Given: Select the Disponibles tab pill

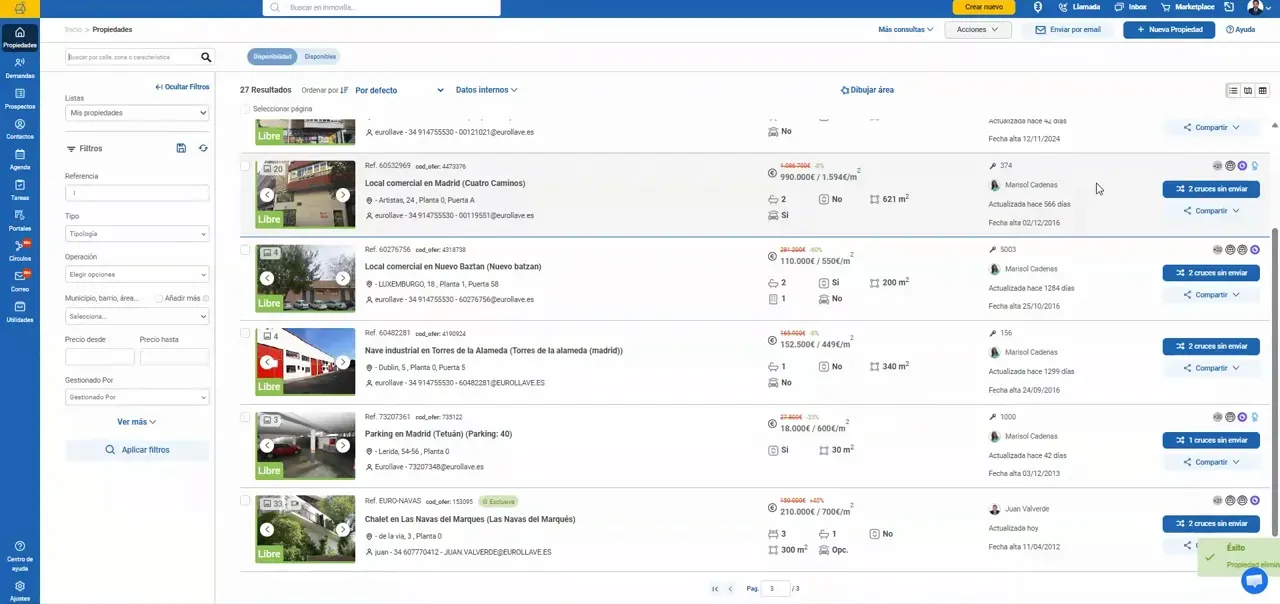Looking at the screenshot, I should [x=321, y=57].
